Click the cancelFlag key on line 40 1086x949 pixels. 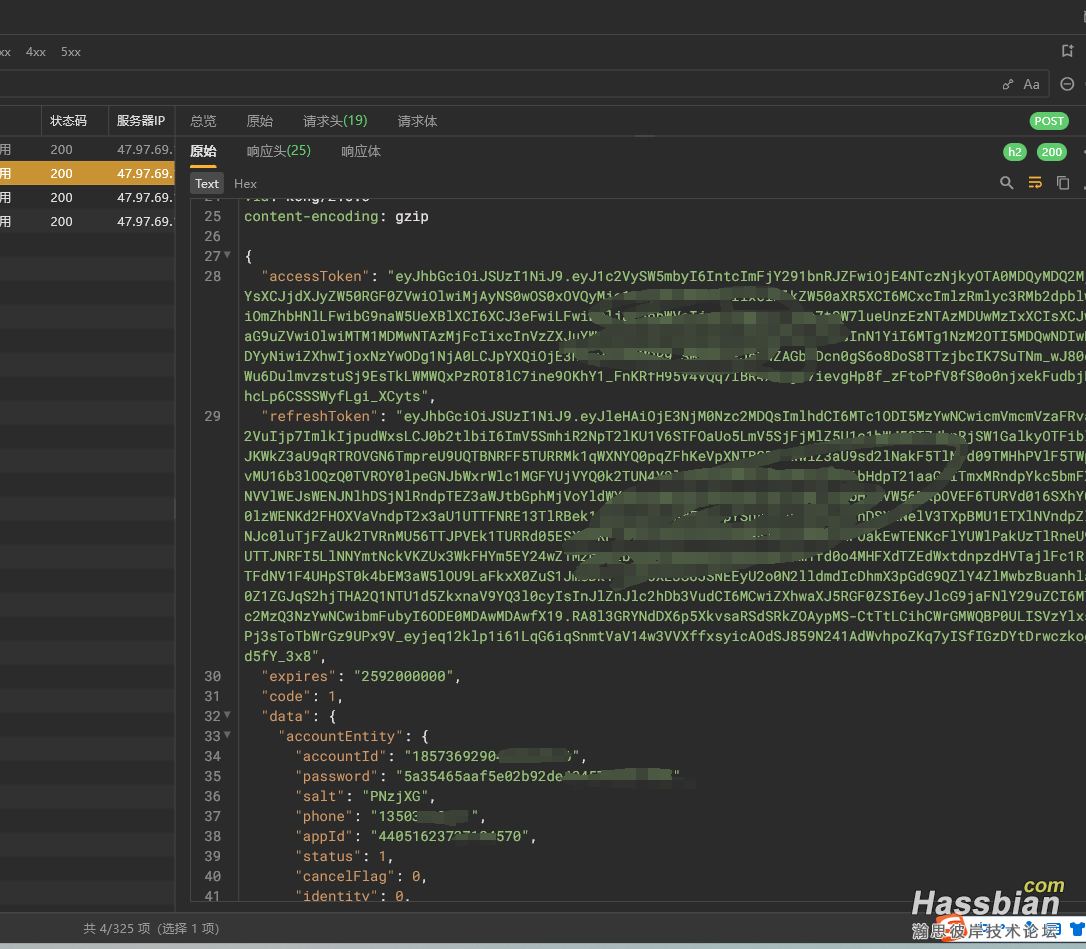(x=344, y=876)
